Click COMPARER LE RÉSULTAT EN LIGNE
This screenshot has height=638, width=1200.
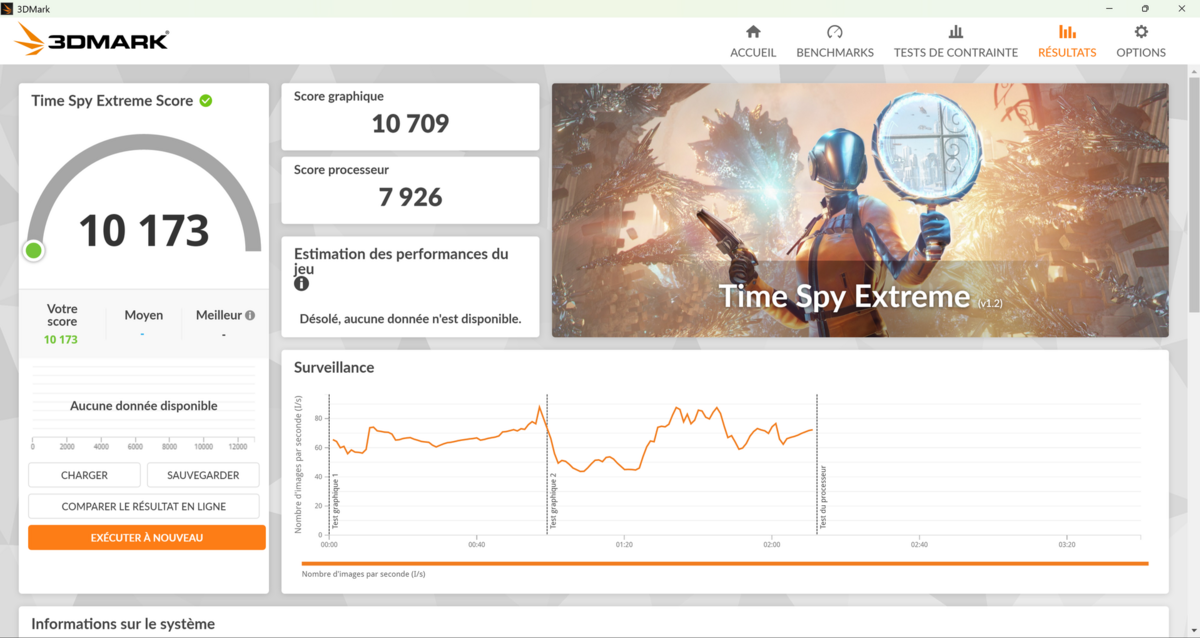click(144, 506)
